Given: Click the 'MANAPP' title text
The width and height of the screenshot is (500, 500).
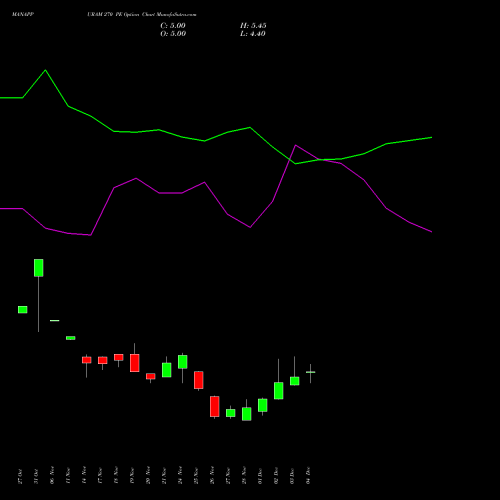Looking at the screenshot, I should tap(23, 15).
